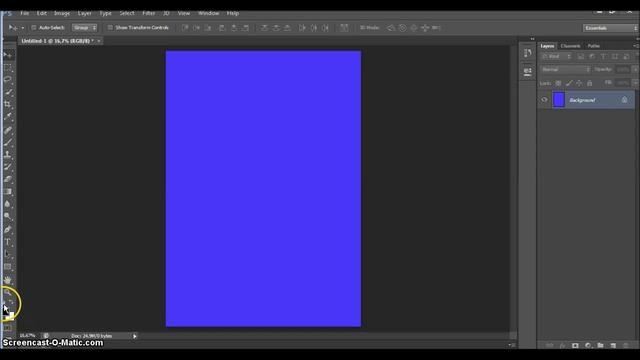Image resolution: width=640 pixels, height=360 pixels.
Task: Open the History panel icon
Action: click(x=528, y=53)
